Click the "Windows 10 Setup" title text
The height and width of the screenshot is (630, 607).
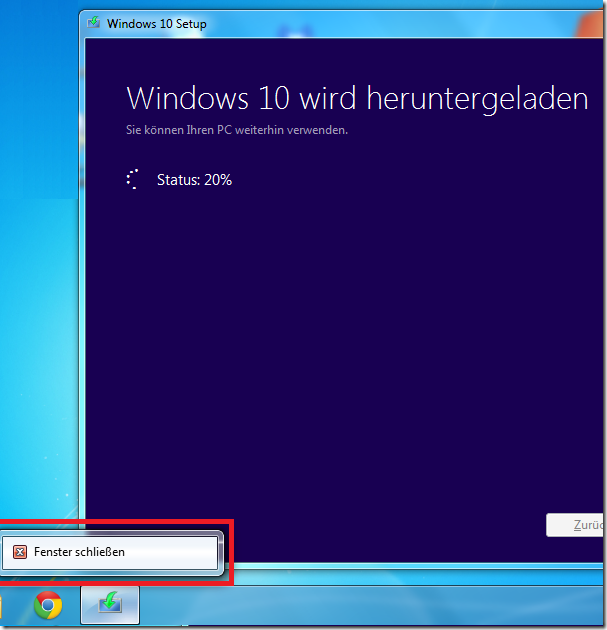(157, 24)
